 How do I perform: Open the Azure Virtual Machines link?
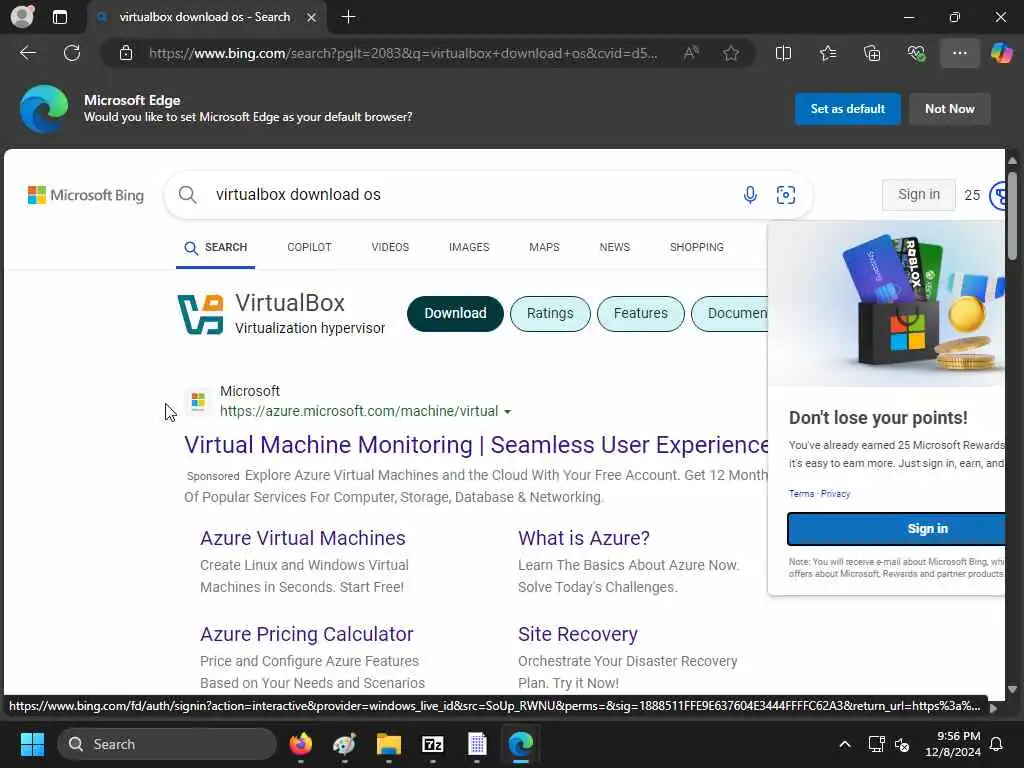click(302, 538)
